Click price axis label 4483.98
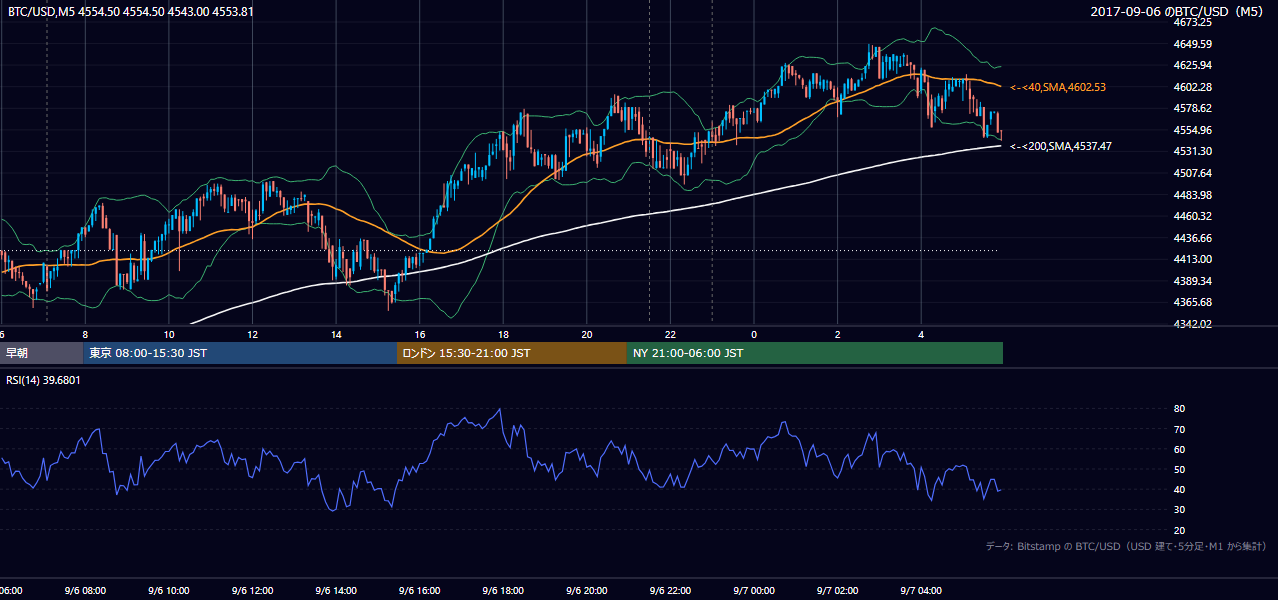The image size is (1278, 600). click(x=1194, y=195)
